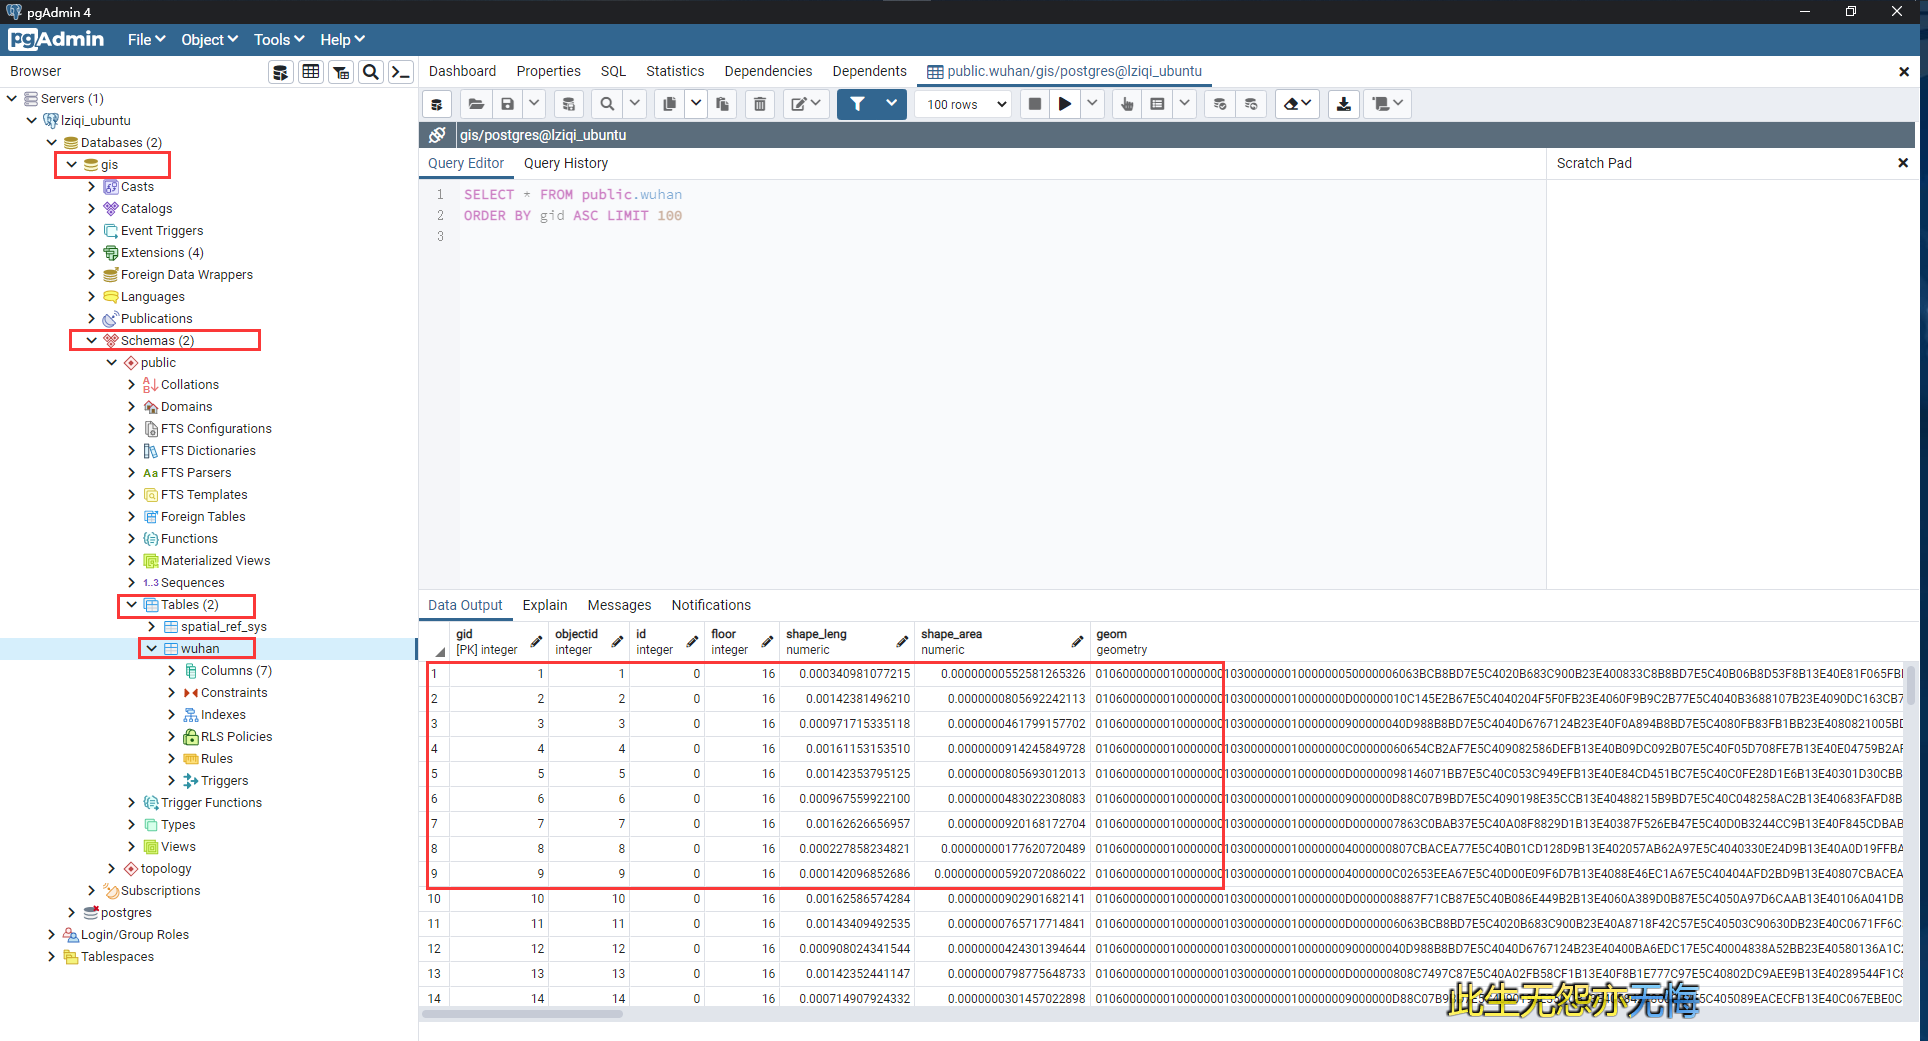The height and width of the screenshot is (1041, 1928).
Task: Open the Messages output tab
Action: coord(619,605)
